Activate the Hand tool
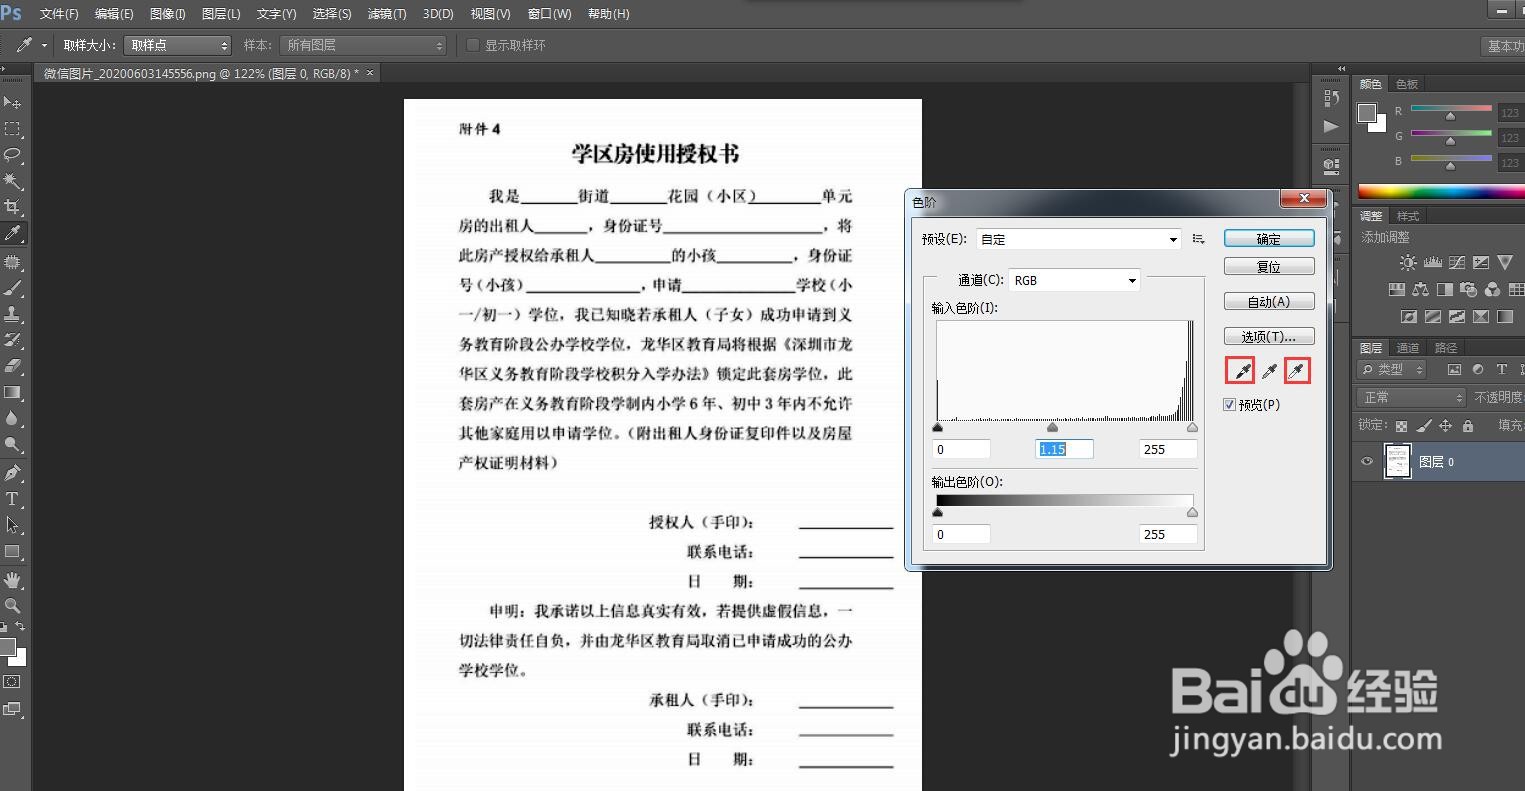The height and width of the screenshot is (791, 1525). click(x=13, y=579)
